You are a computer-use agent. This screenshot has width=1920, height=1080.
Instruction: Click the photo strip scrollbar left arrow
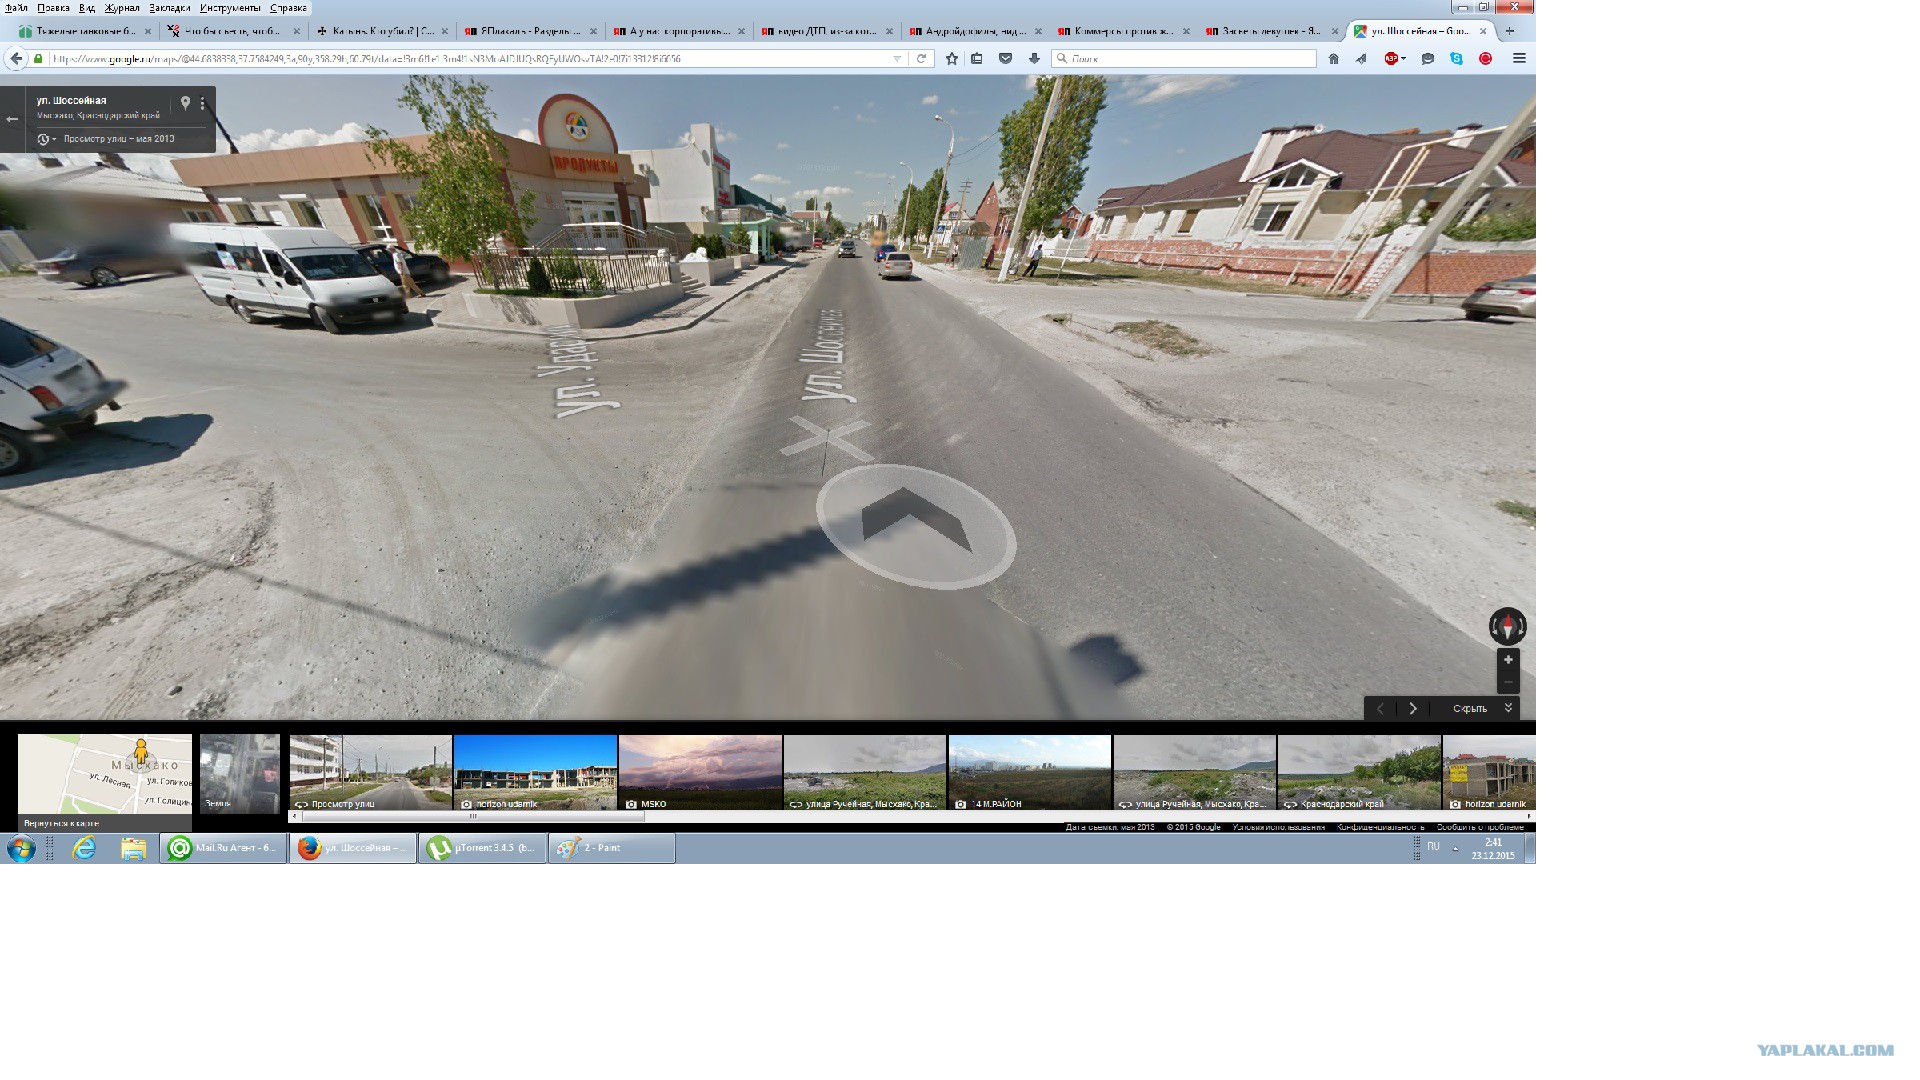(294, 816)
